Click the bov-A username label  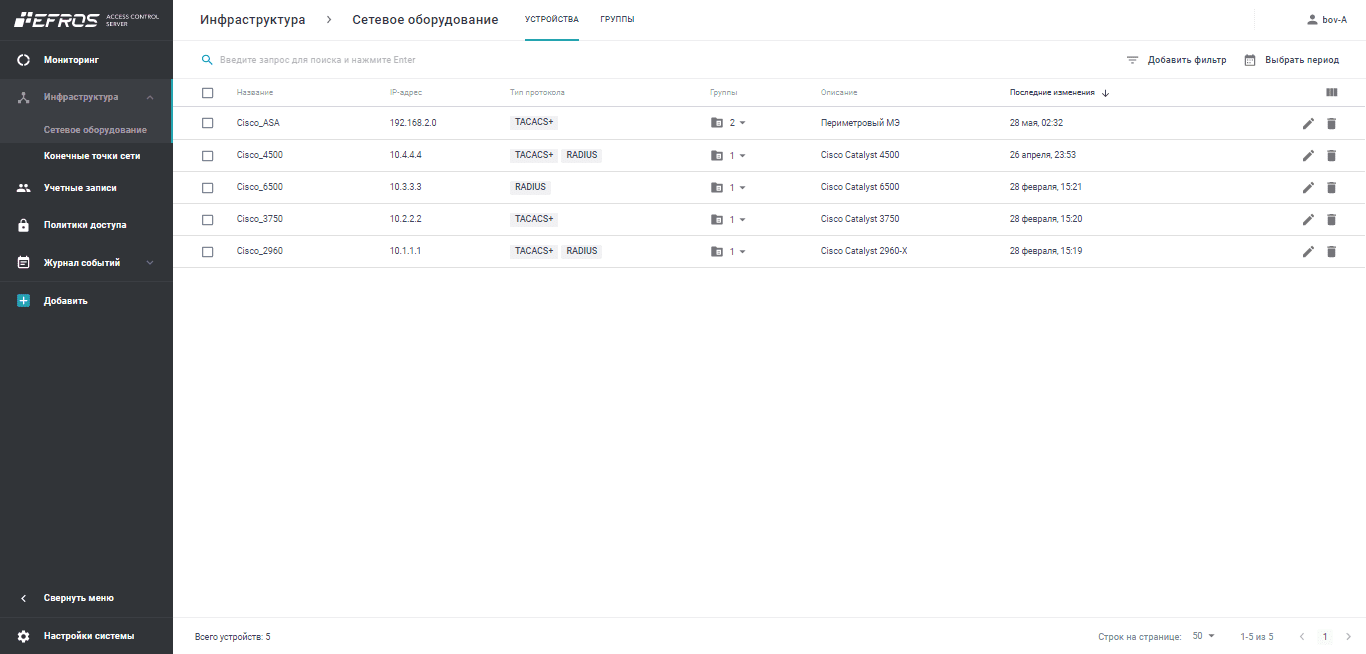tap(1334, 20)
